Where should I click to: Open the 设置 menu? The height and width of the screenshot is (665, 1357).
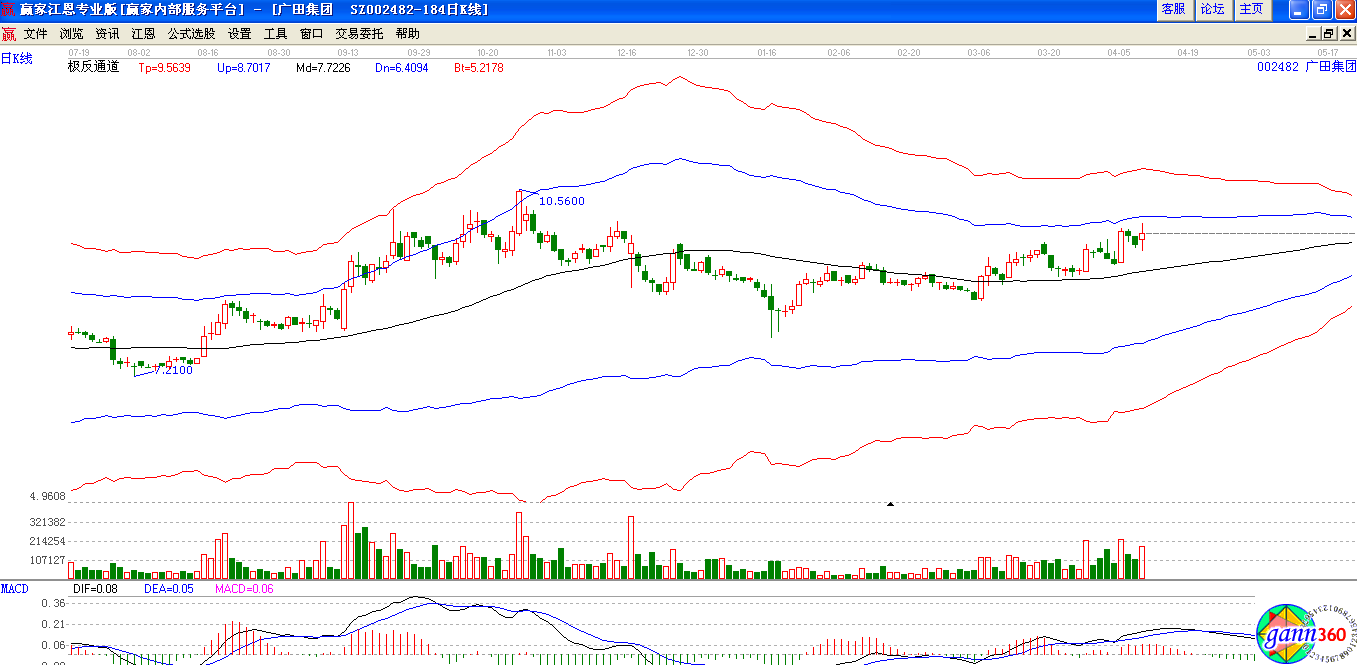239,33
